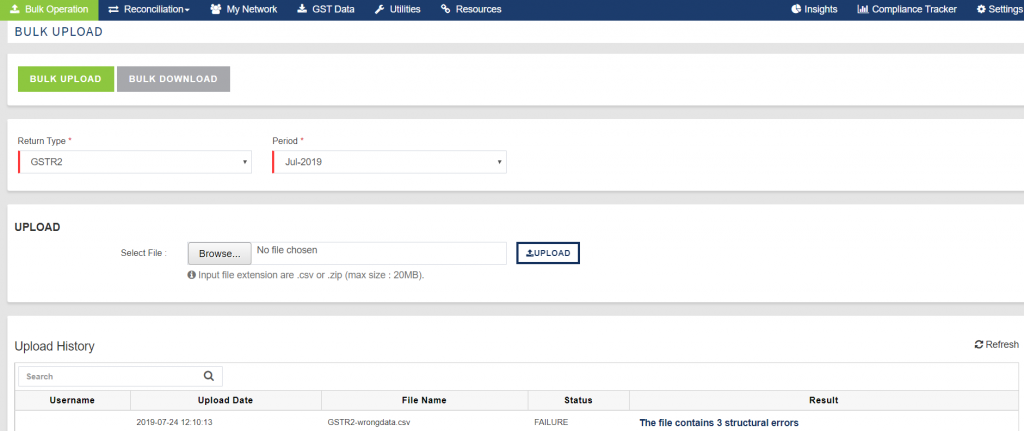This screenshot has height=431, width=1024.
Task: Click the gear icon beside Settings
Action: click(982, 10)
